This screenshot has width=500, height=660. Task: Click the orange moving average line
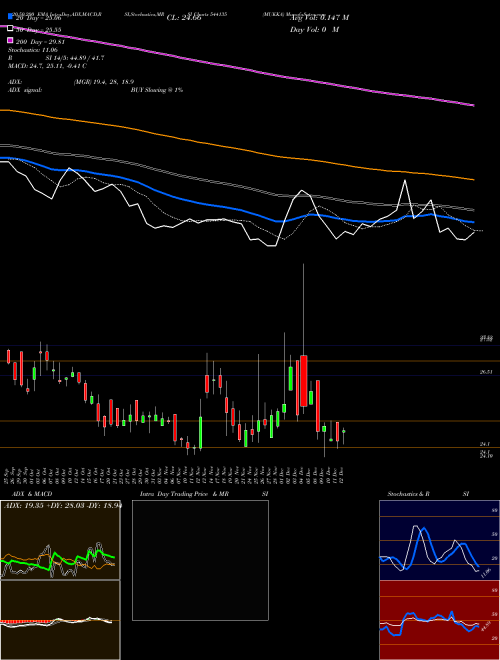coord(236,146)
